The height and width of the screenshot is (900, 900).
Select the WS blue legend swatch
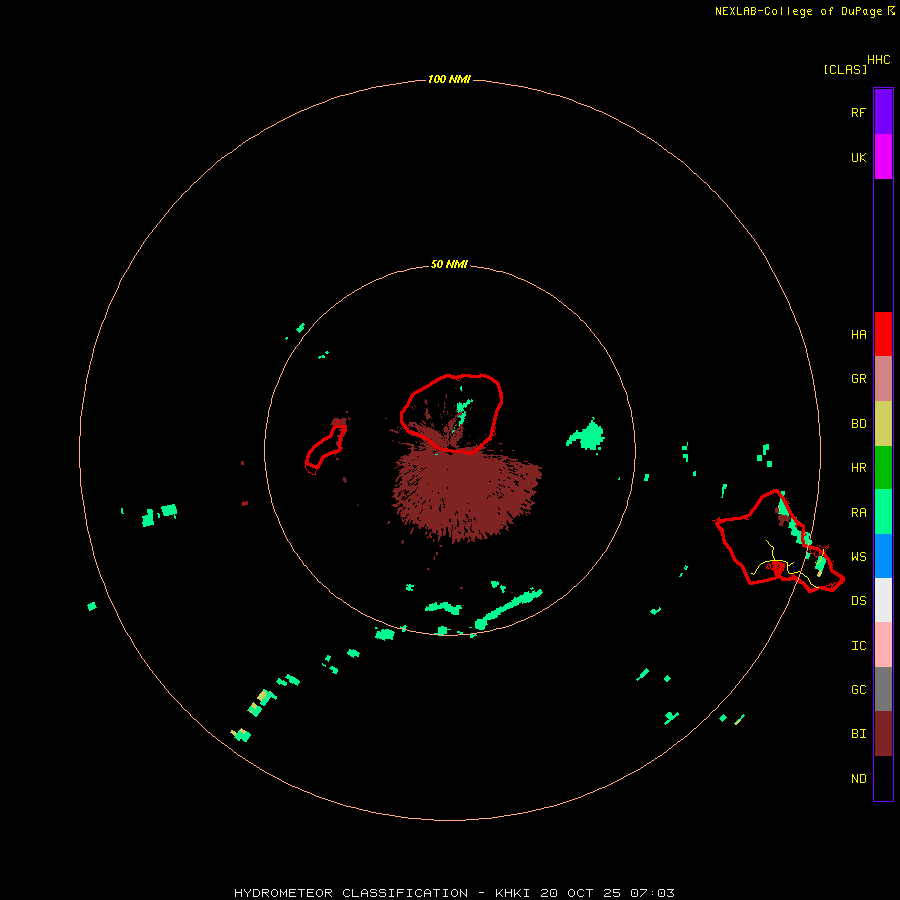point(883,556)
